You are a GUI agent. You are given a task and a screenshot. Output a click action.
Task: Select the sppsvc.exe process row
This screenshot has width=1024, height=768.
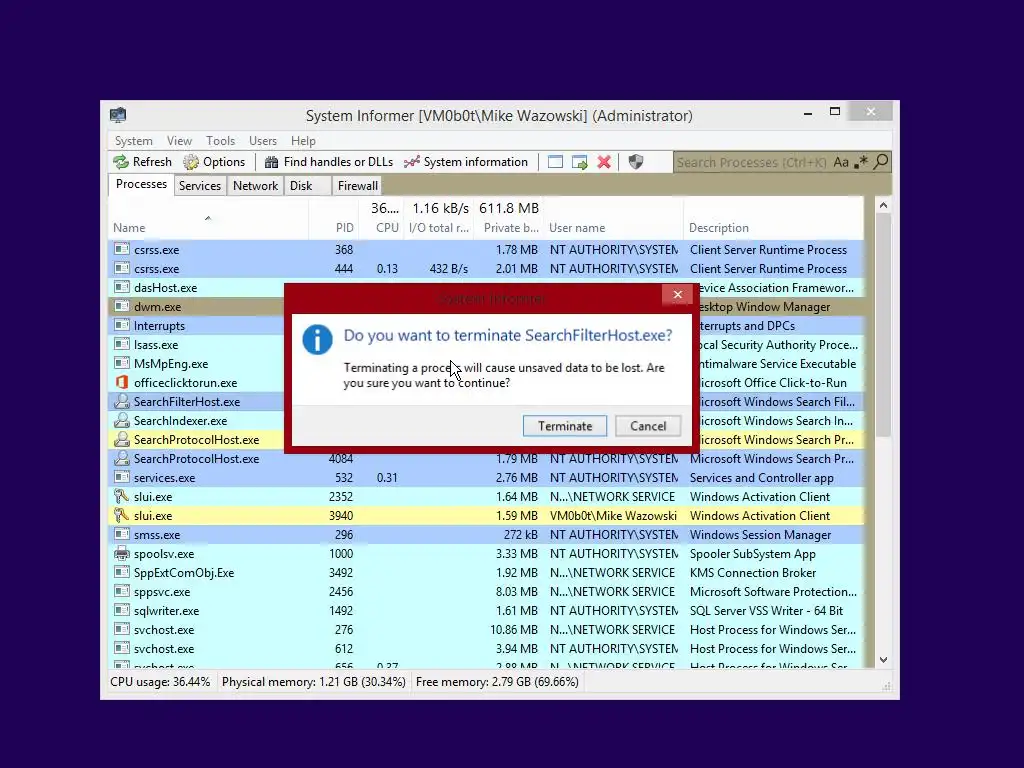486,592
